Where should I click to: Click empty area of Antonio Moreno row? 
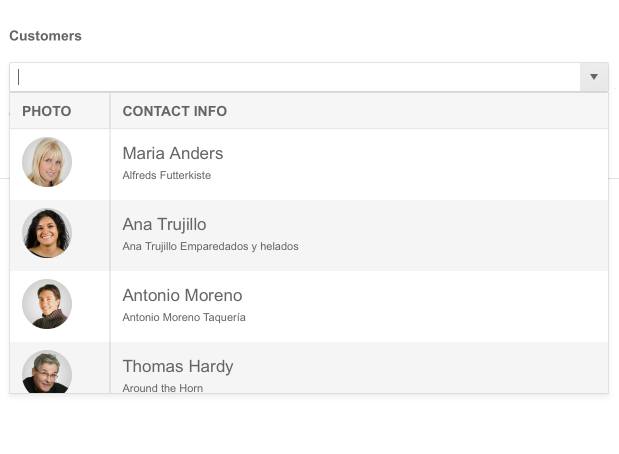coord(450,306)
